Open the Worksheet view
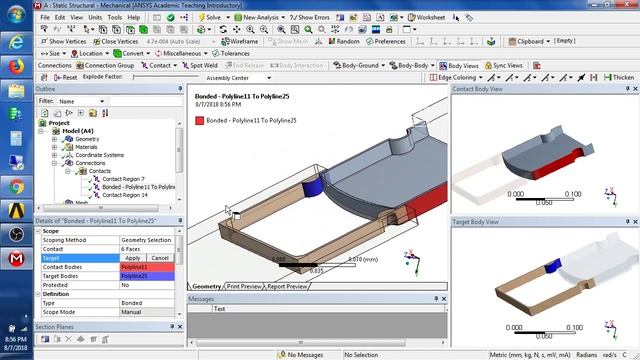Viewport: 640px width, 360px height. click(x=427, y=18)
